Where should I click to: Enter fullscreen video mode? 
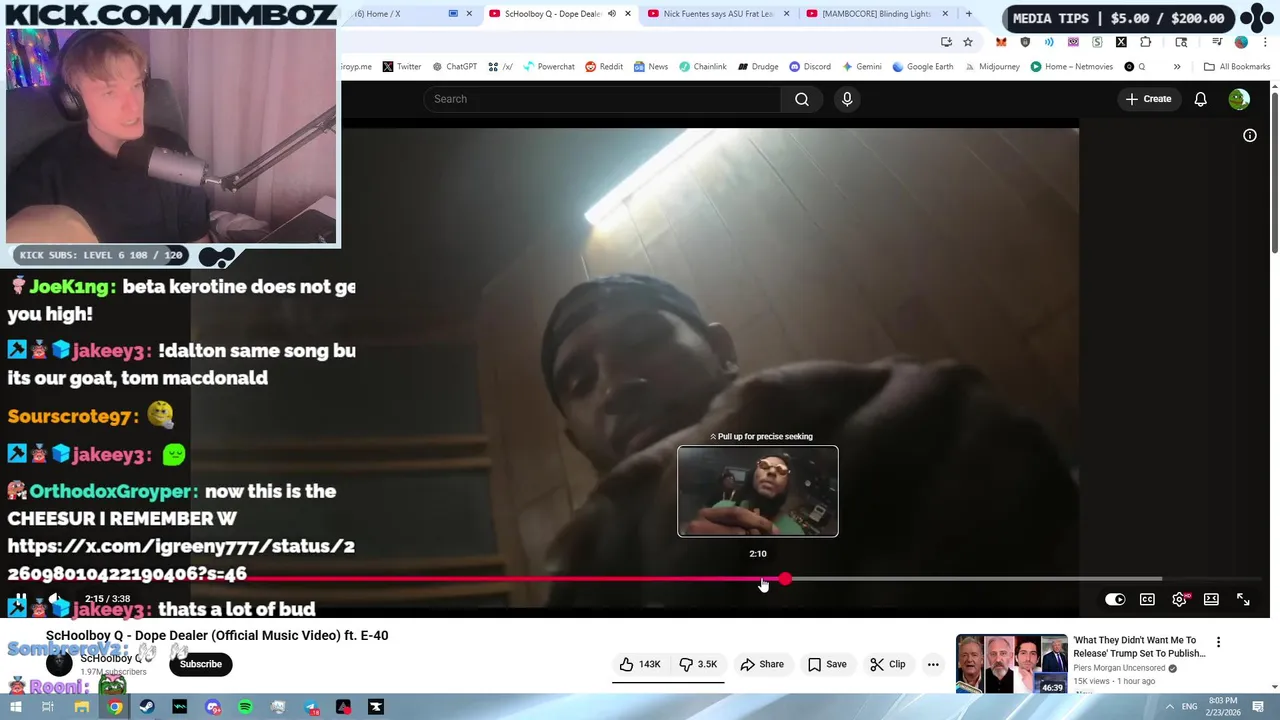[x=1243, y=599]
